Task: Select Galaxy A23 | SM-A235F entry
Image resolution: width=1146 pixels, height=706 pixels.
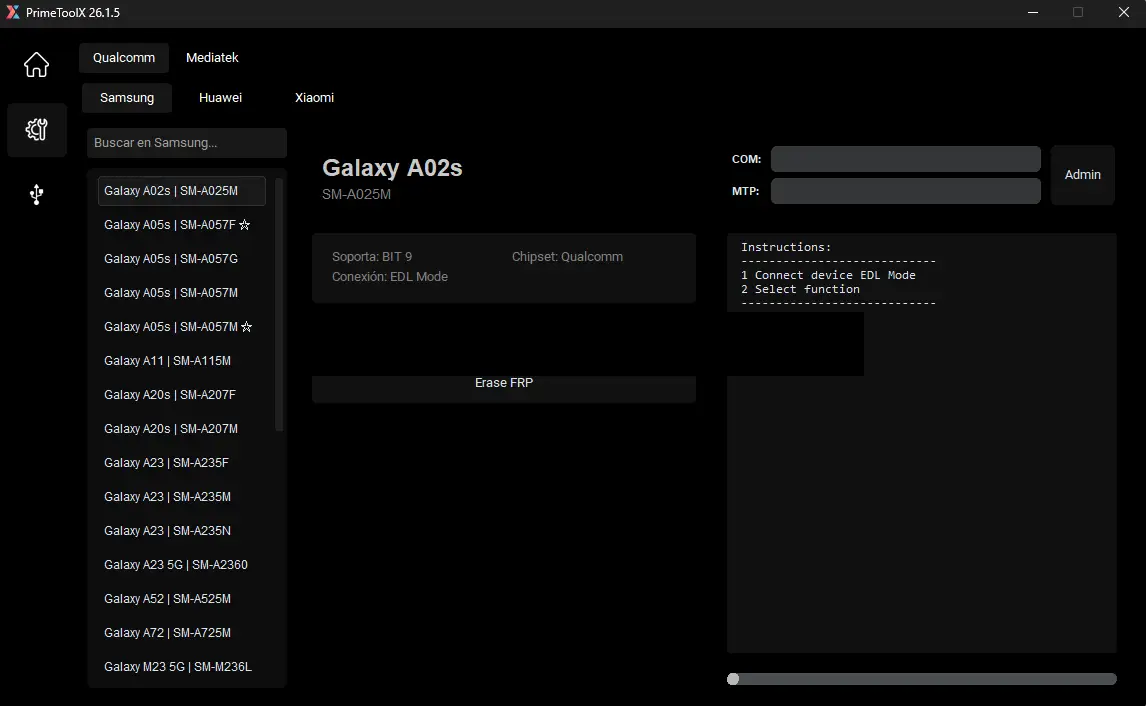Action: point(181,463)
